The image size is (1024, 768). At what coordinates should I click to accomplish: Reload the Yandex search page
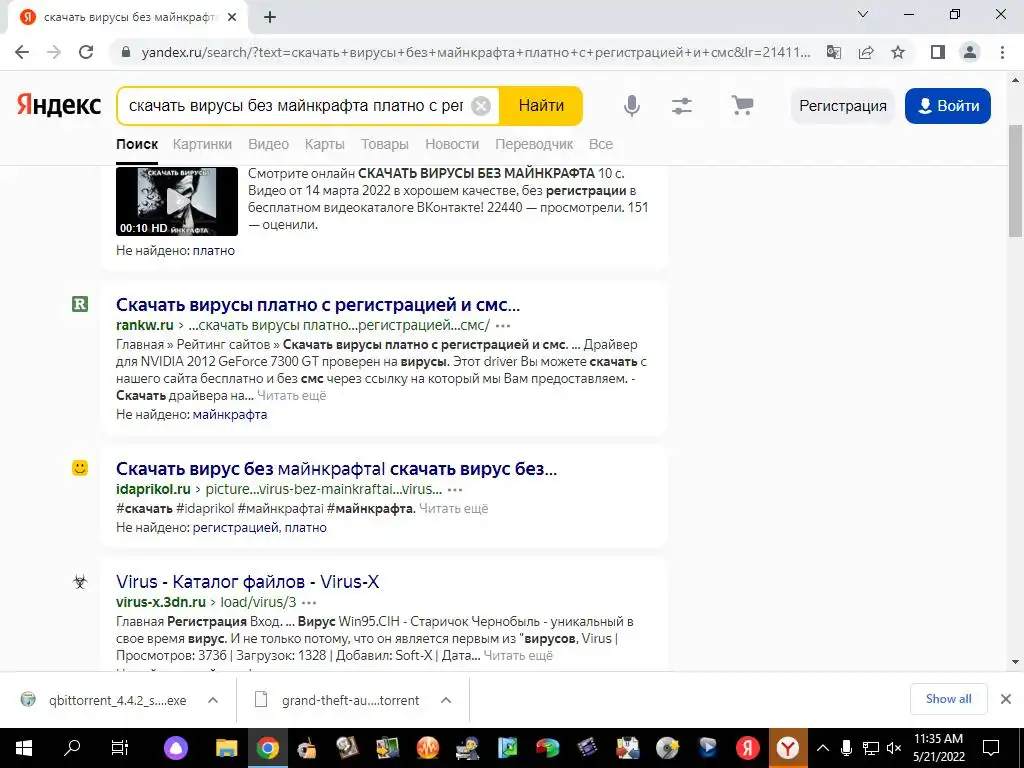point(86,52)
